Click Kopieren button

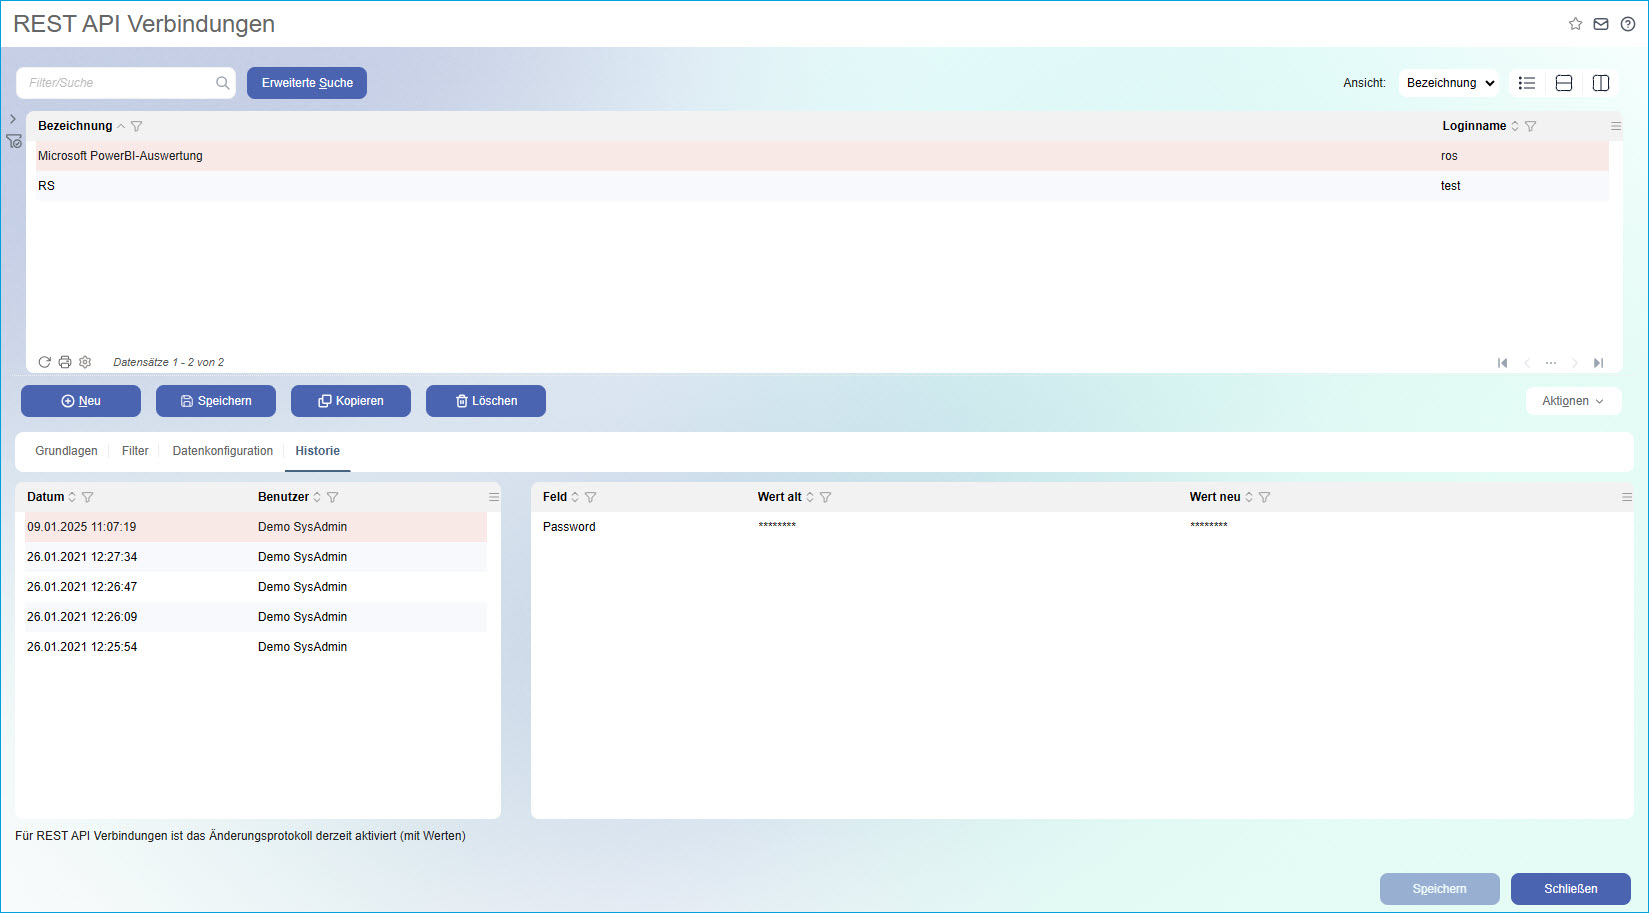tap(351, 401)
